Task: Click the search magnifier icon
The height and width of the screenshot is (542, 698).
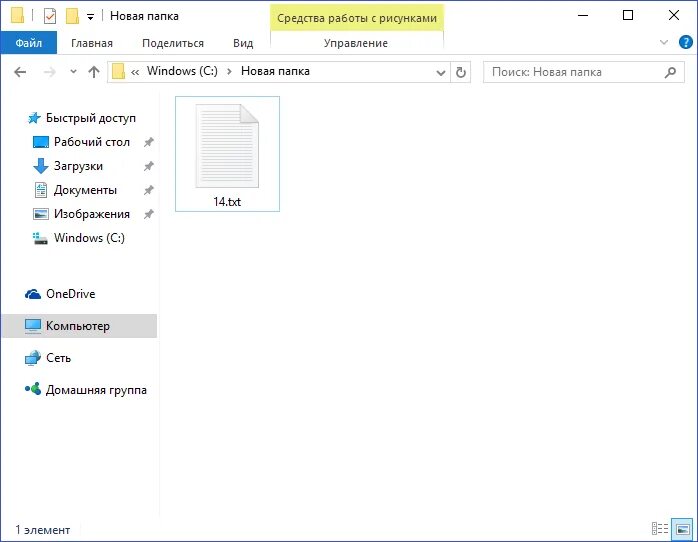Action: point(670,72)
